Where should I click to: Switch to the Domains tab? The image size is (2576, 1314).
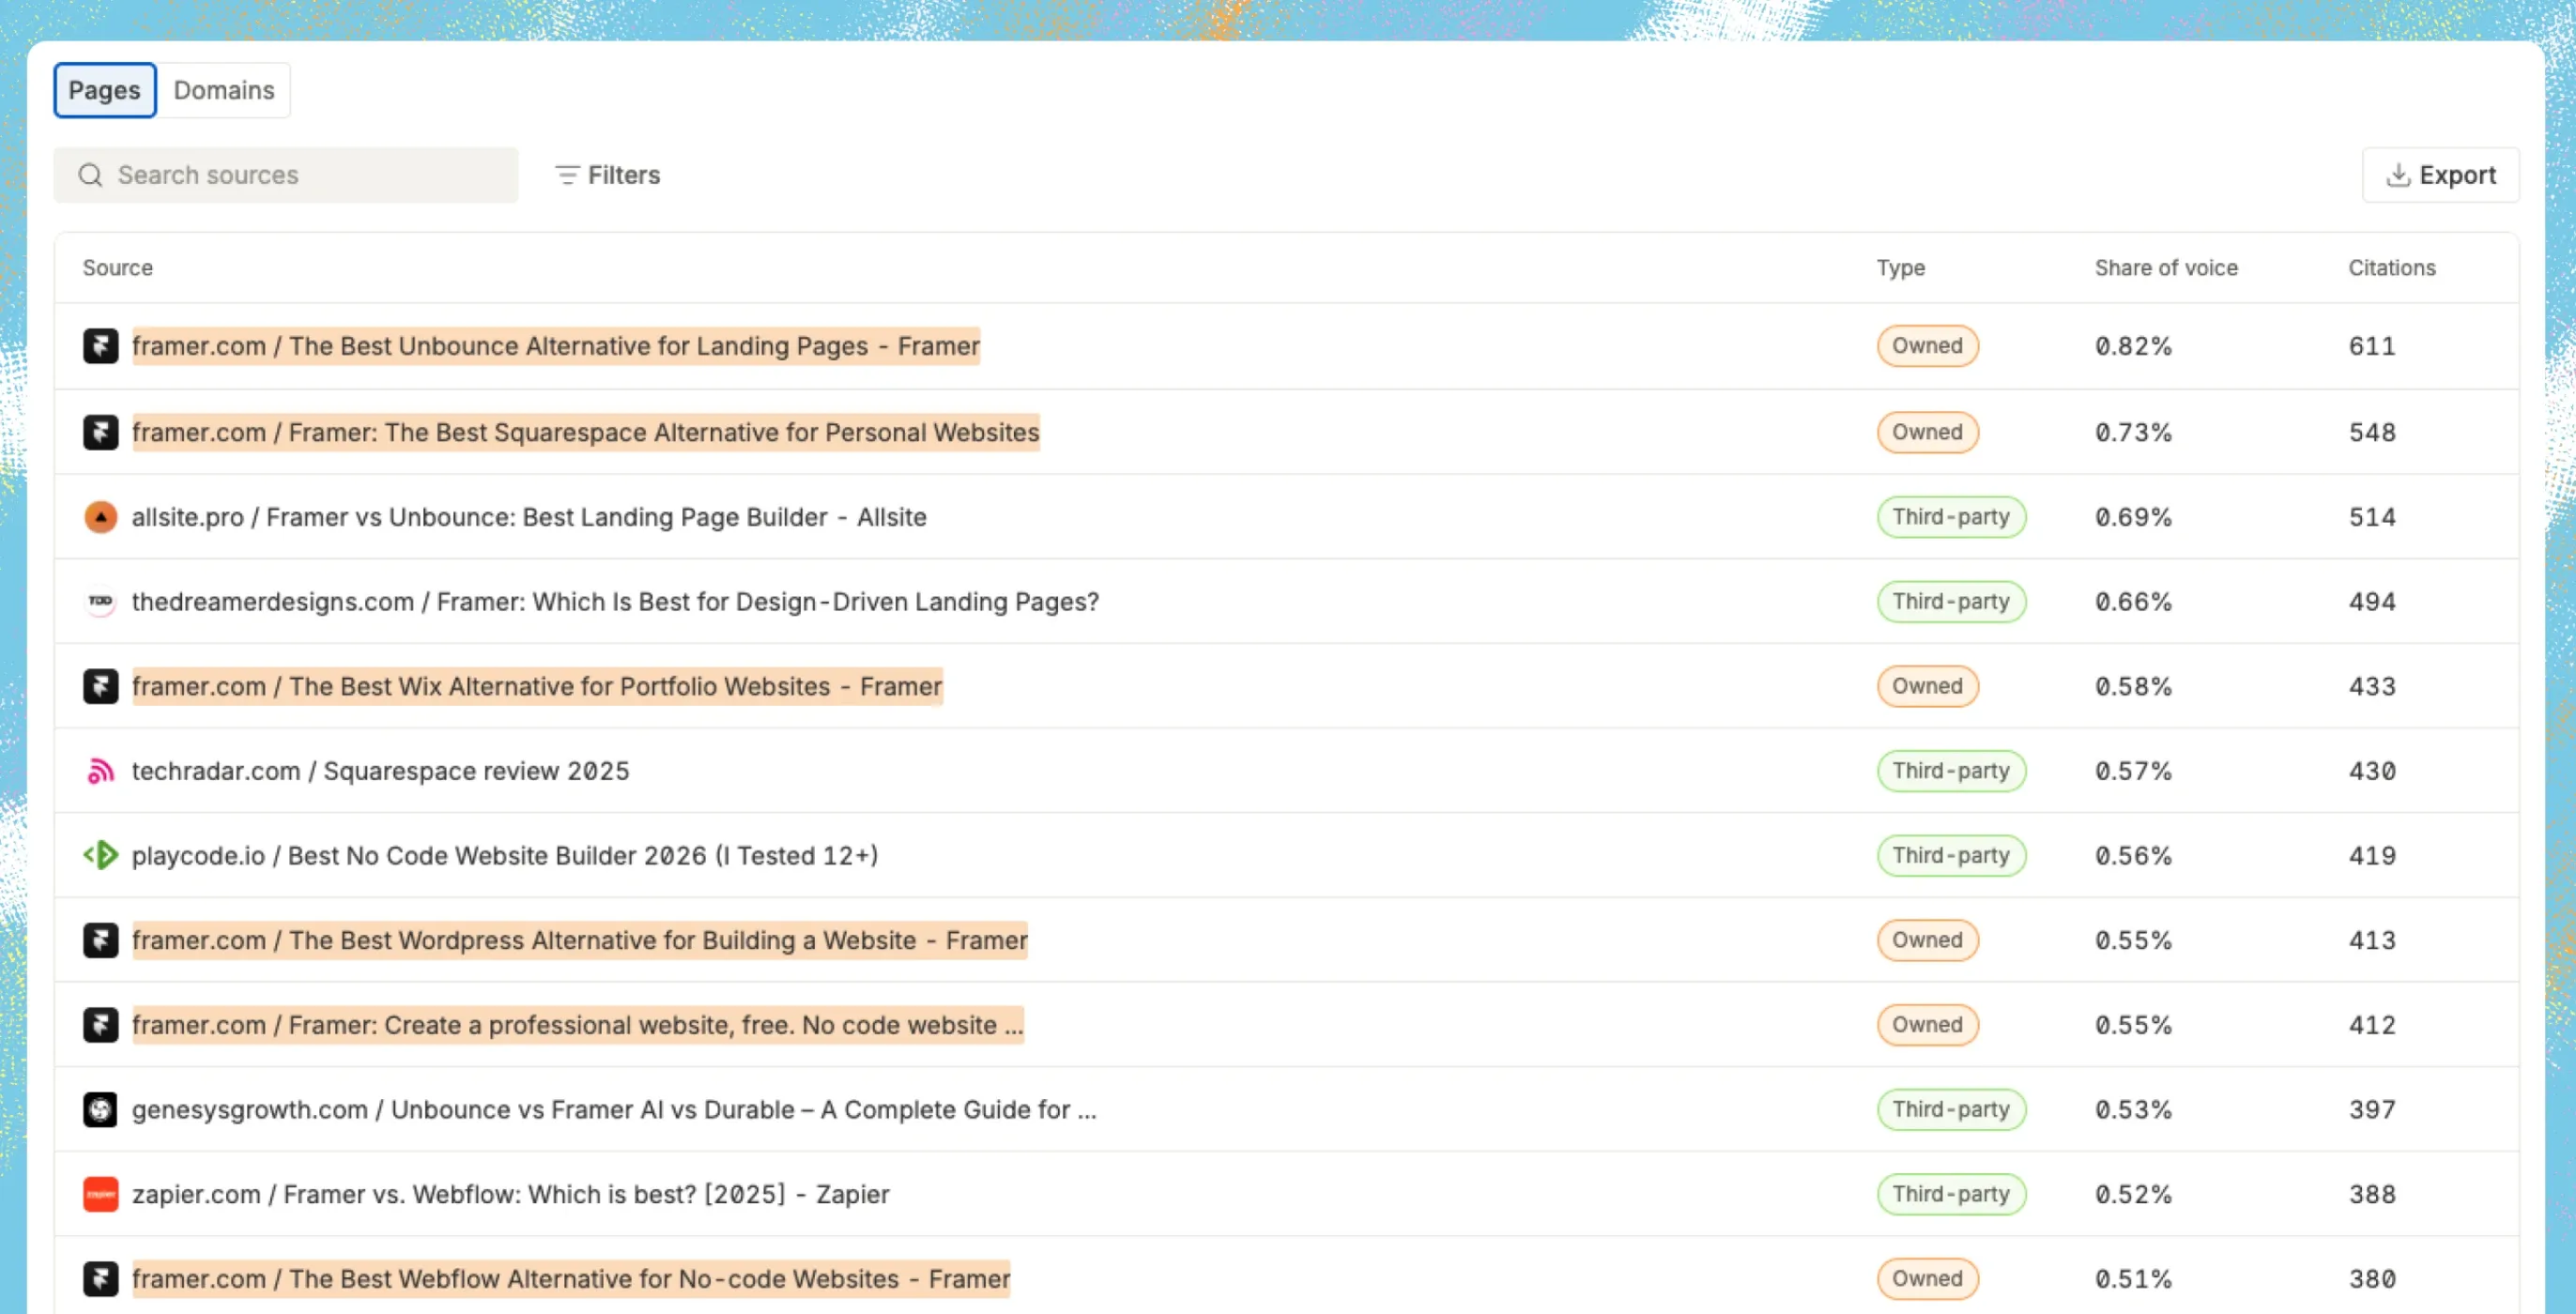[x=224, y=90]
